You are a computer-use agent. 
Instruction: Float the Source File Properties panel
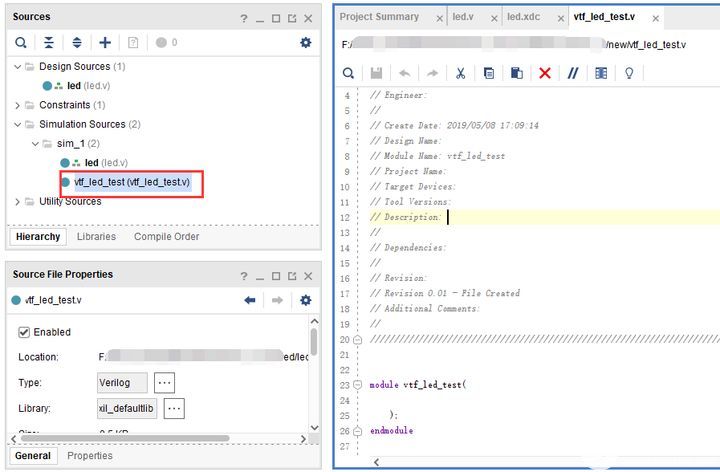click(x=292, y=276)
